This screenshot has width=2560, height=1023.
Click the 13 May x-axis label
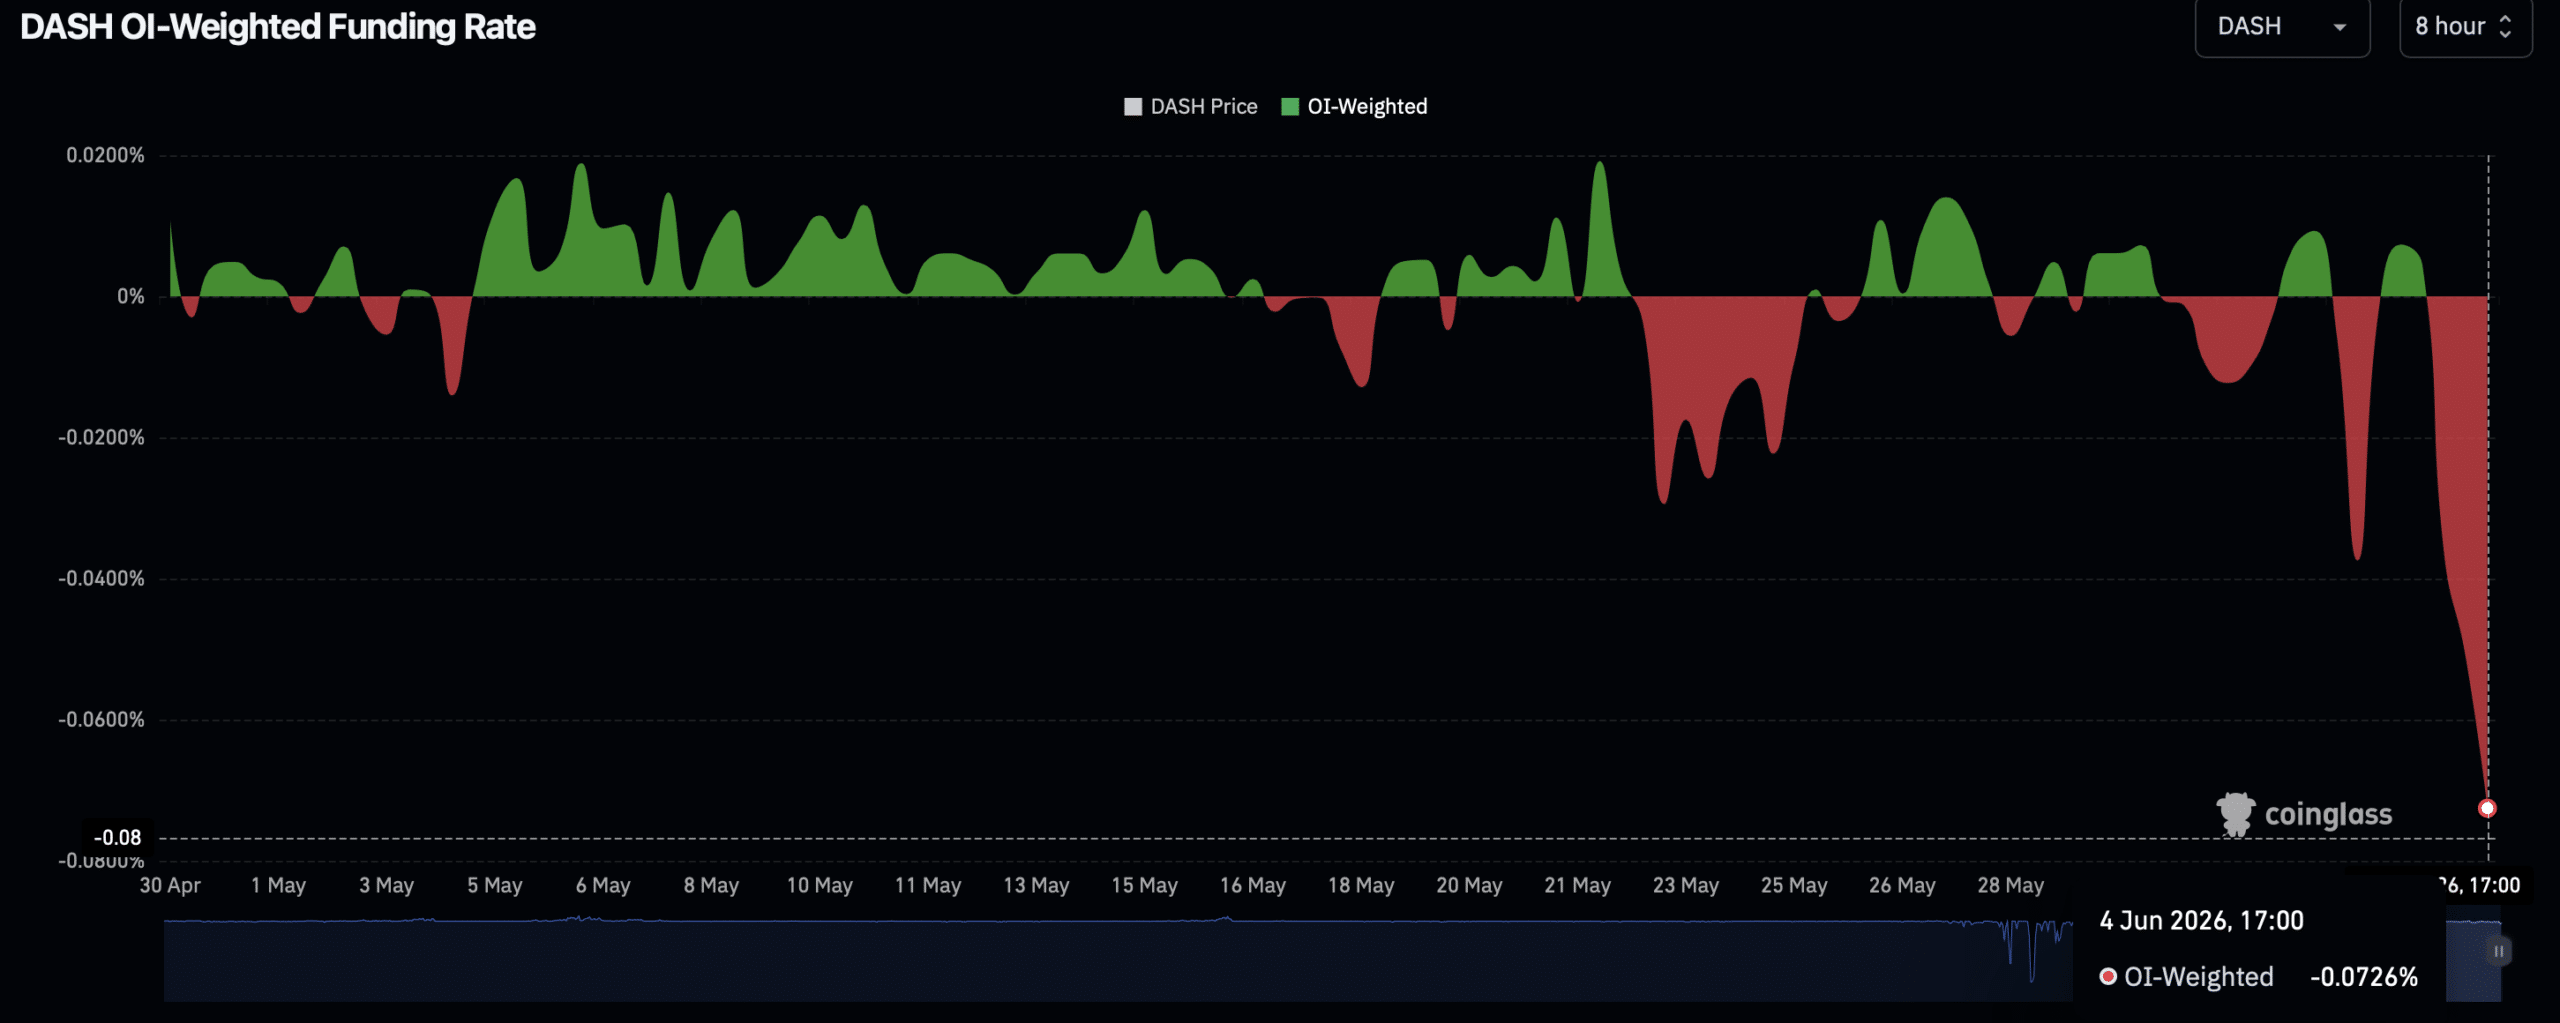pyautogui.click(x=1036, y=885)
